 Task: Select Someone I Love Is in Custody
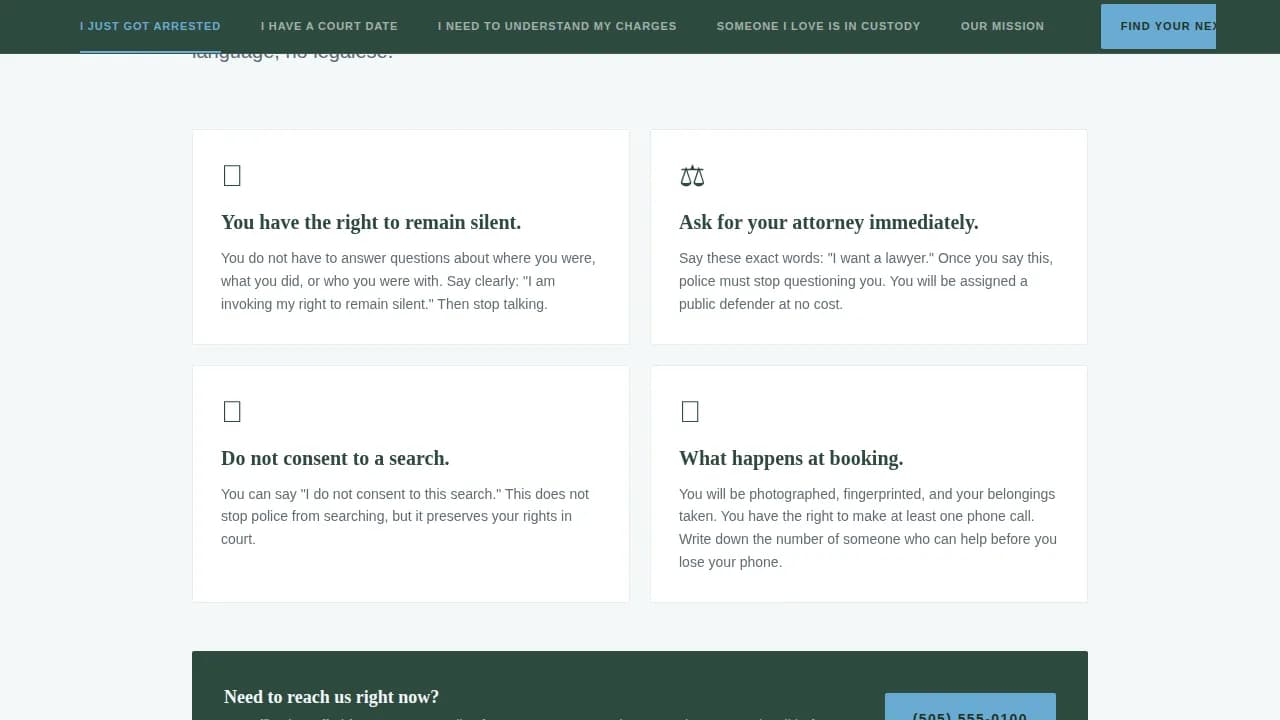click(818, 26)
